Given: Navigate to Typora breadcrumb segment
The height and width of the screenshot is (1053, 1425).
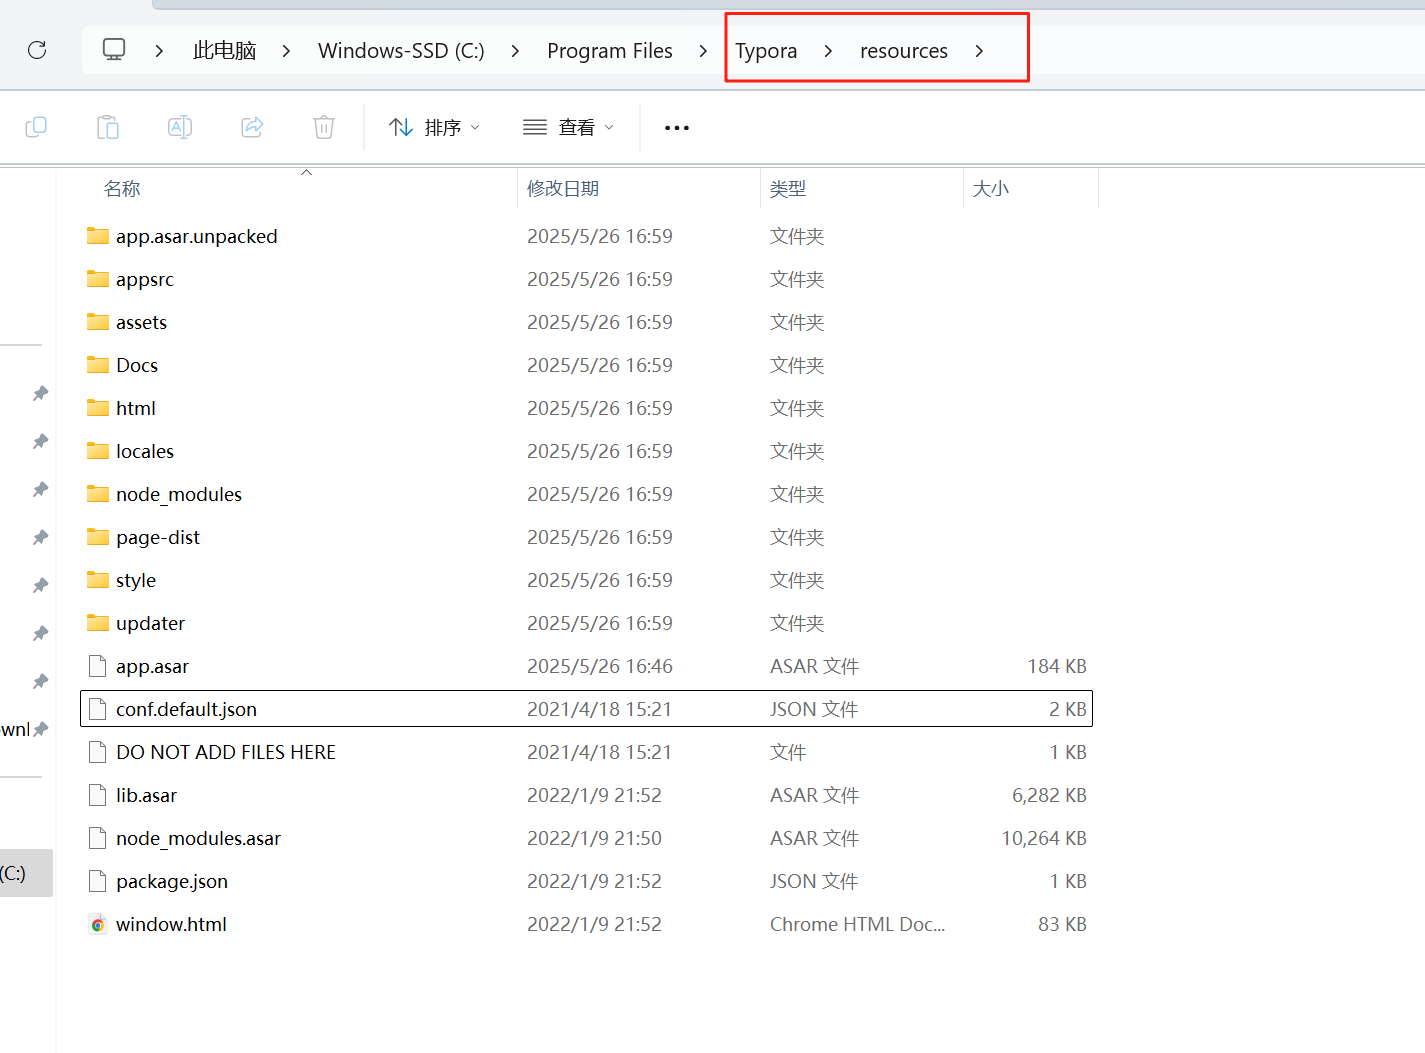Looking at the screenshot, I should [766, 51].
